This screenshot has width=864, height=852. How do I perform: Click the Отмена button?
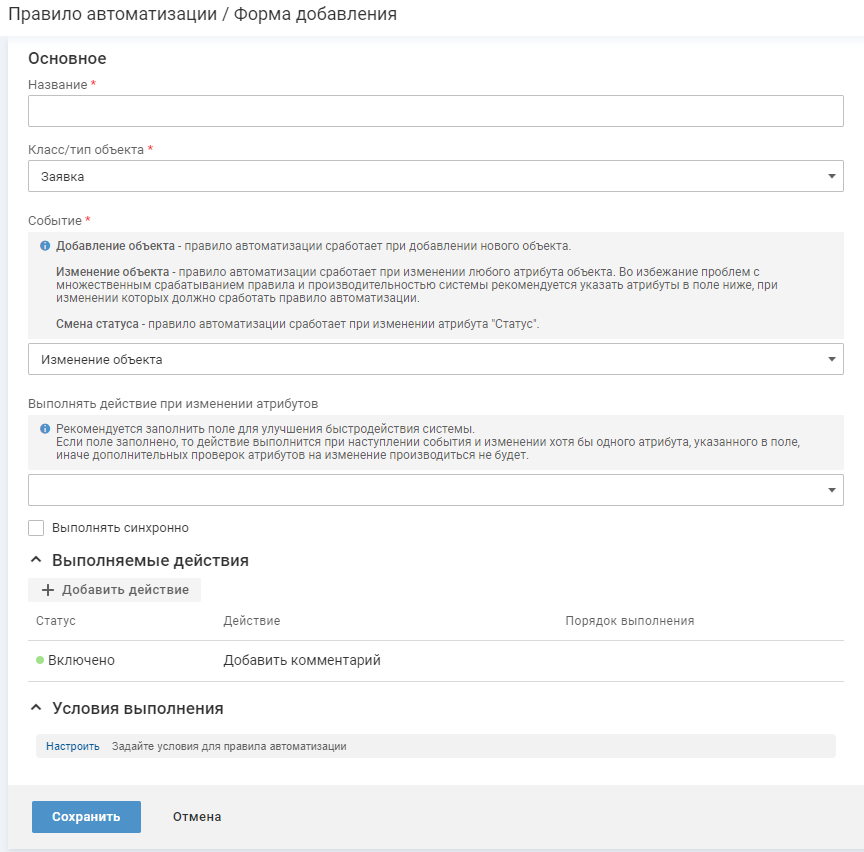coord(197,817)
